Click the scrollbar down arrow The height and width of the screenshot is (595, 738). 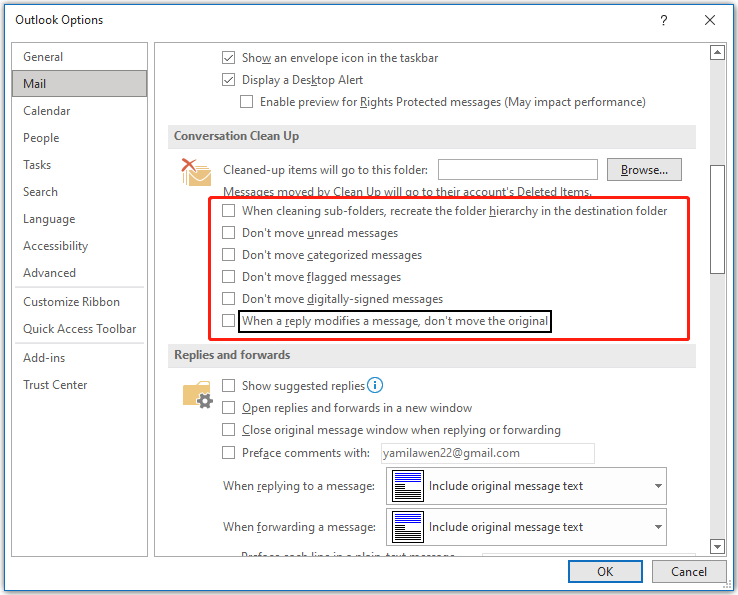point(716,546)
